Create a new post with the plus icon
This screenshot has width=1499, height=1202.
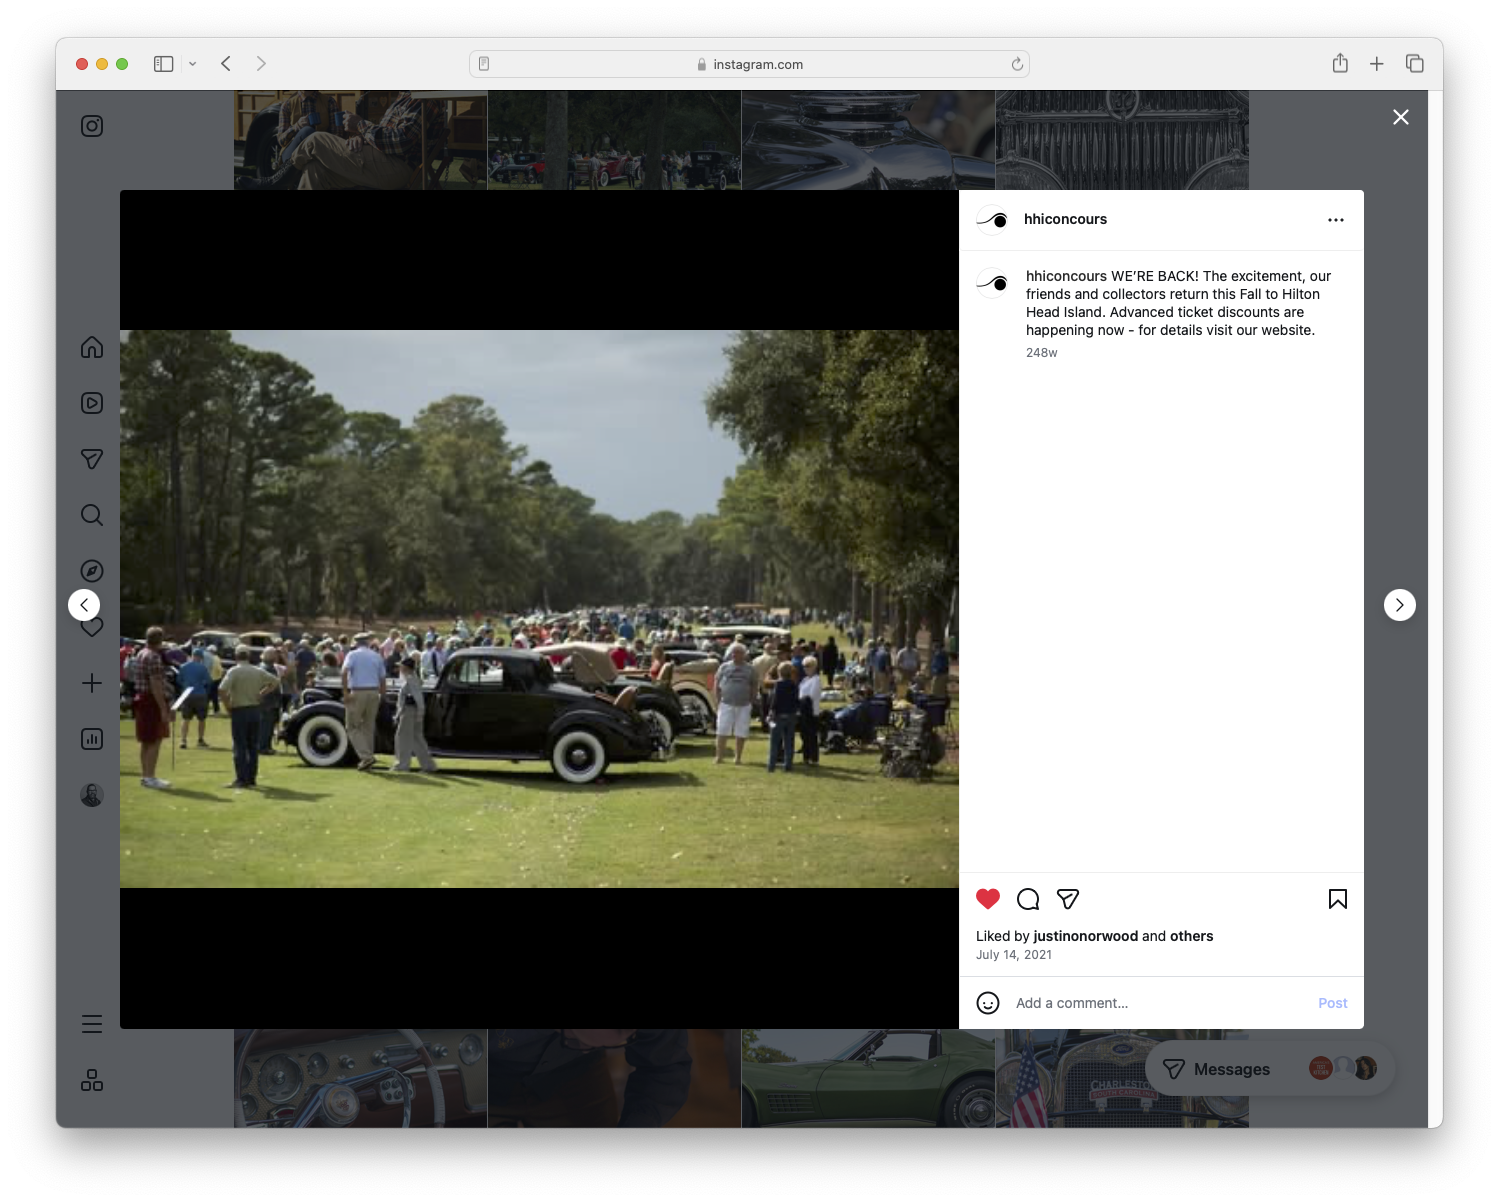(x=91, y=683)
